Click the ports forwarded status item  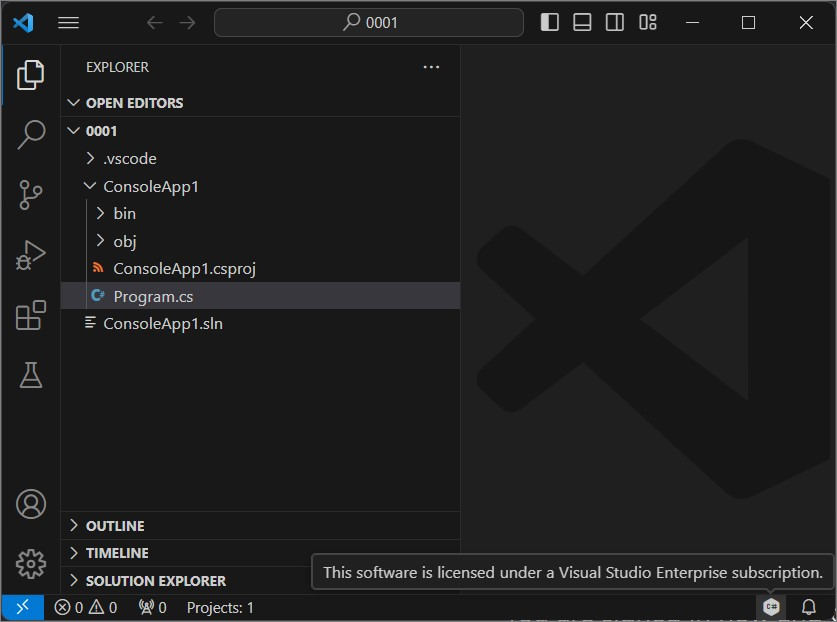[x=153, y=608]
